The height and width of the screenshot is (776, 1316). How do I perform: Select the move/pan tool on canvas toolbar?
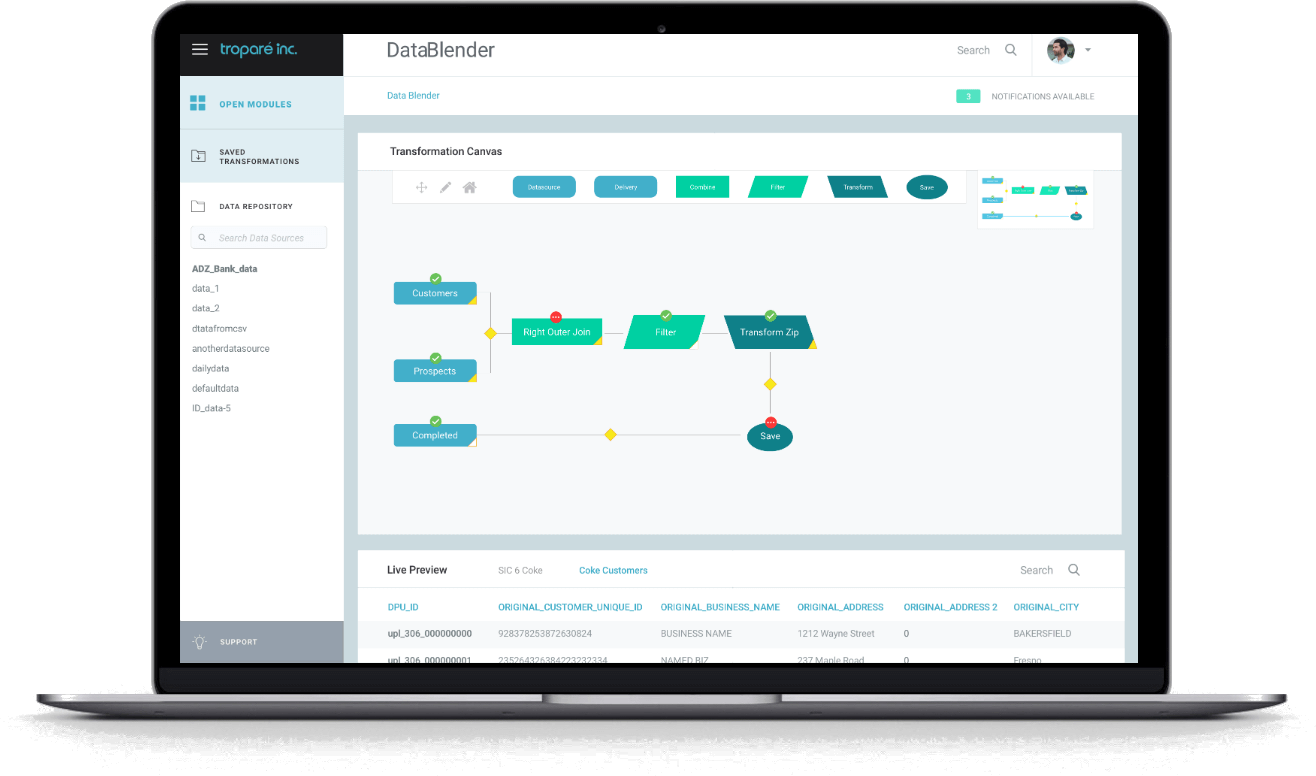click(x=421, y=187)
